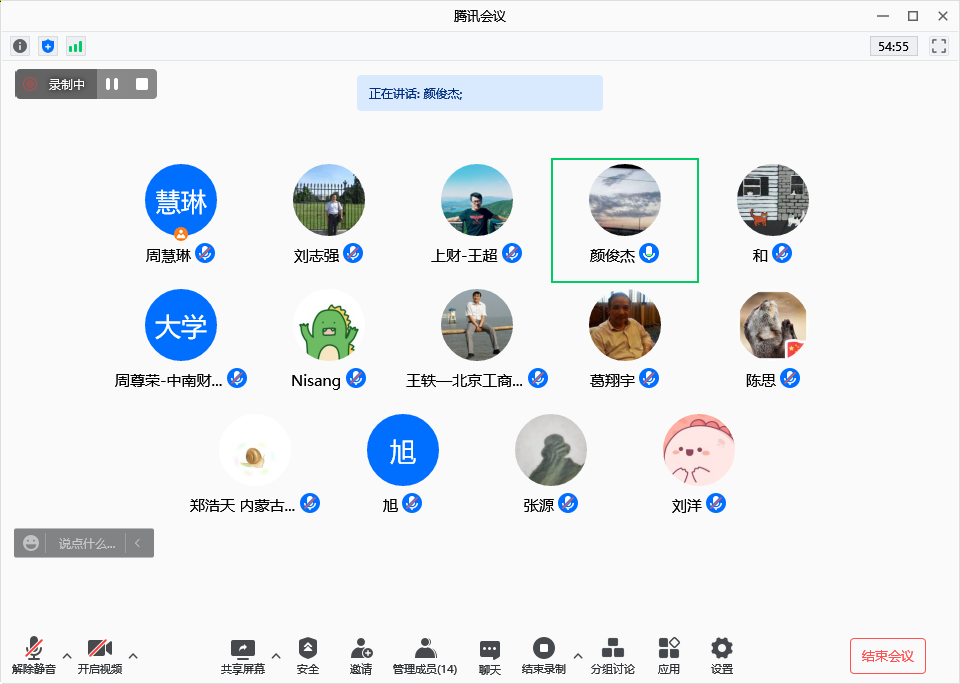
Task: Click the 54:55 meeting timer
Action: coord(893,46)
